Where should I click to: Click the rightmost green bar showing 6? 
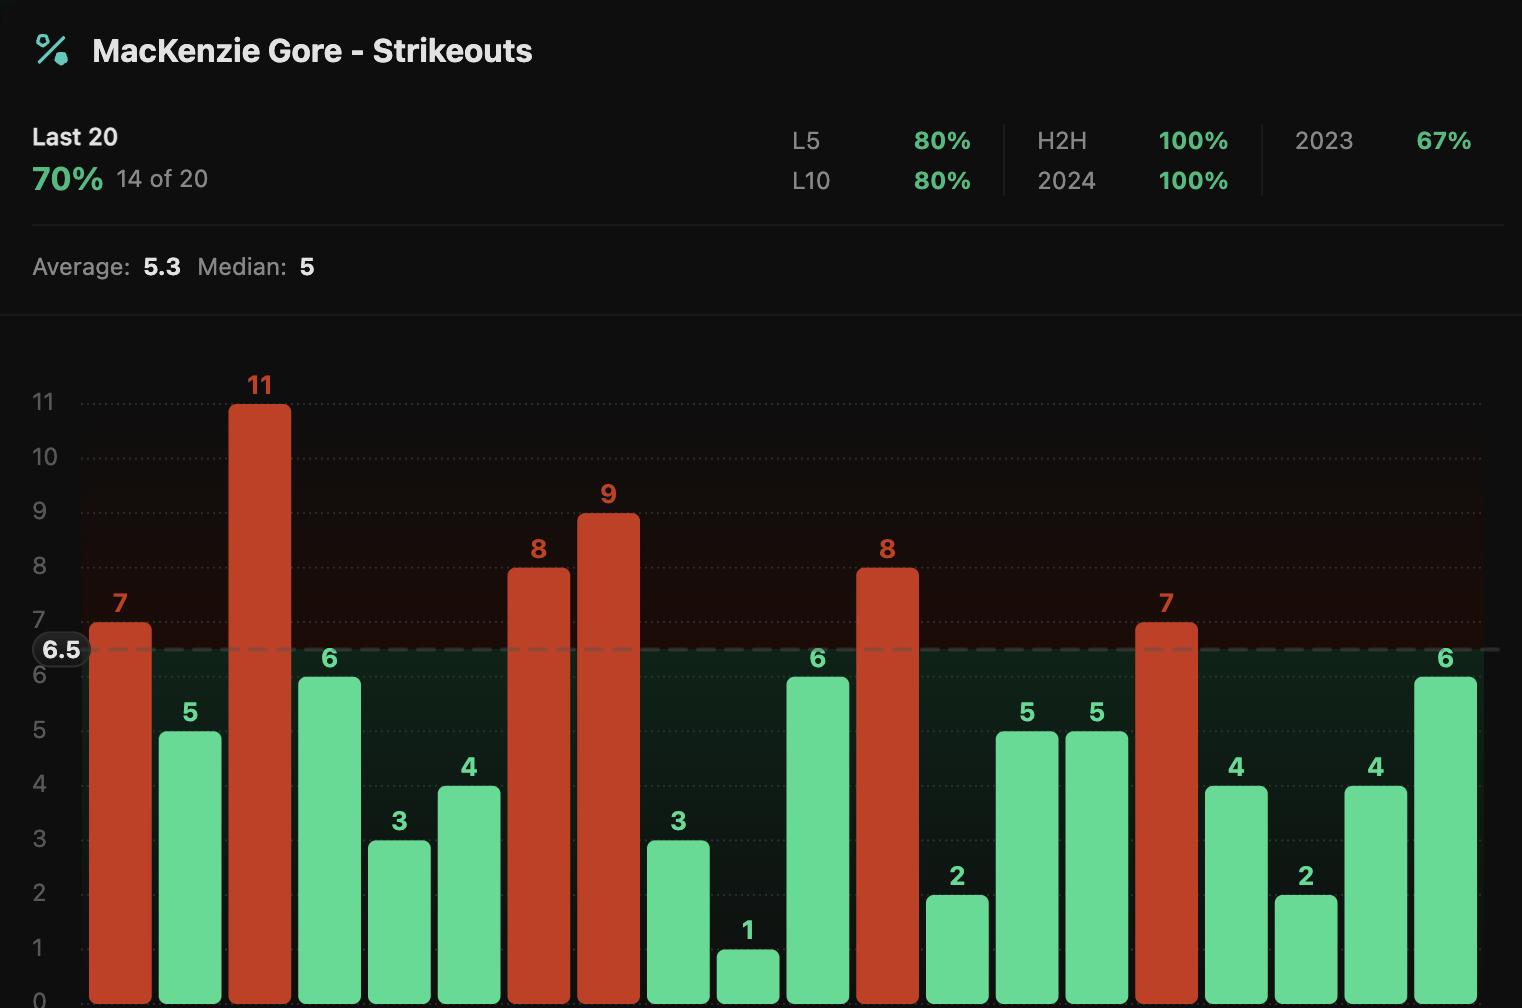click(x=1445, y=838)
